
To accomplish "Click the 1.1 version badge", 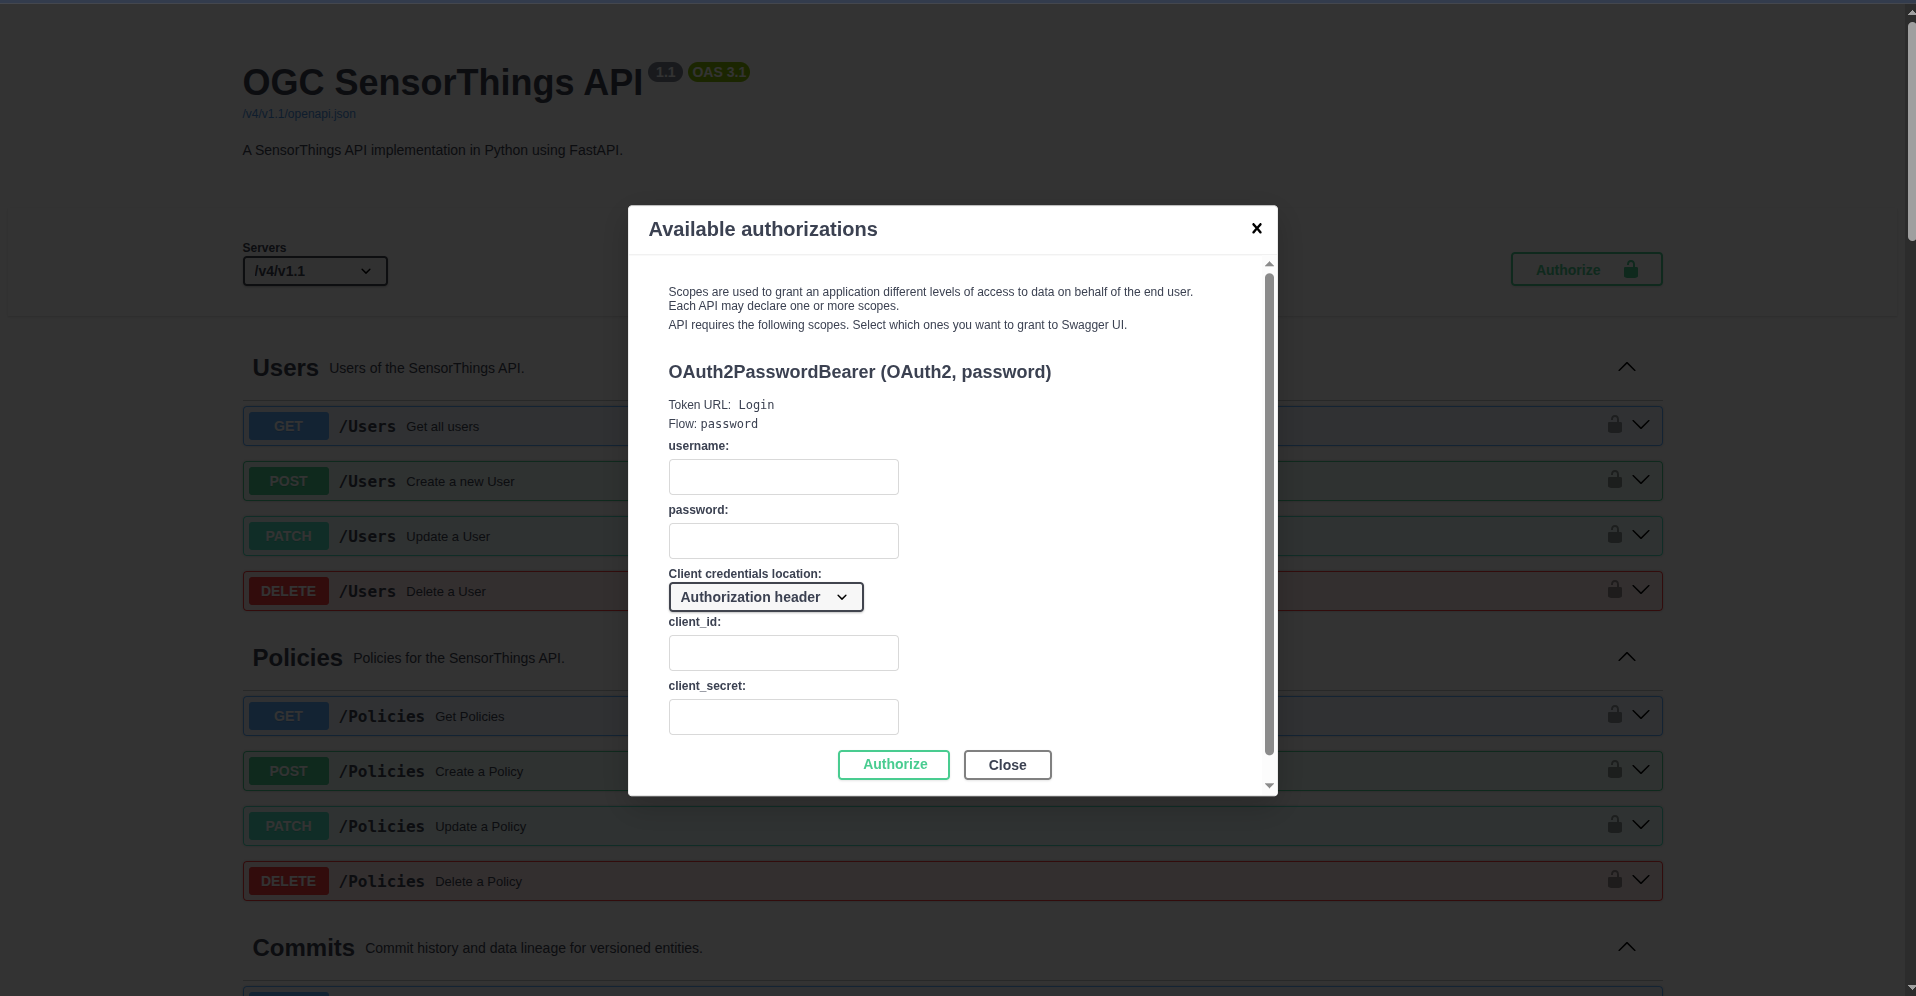I will (x=665, y=72).
